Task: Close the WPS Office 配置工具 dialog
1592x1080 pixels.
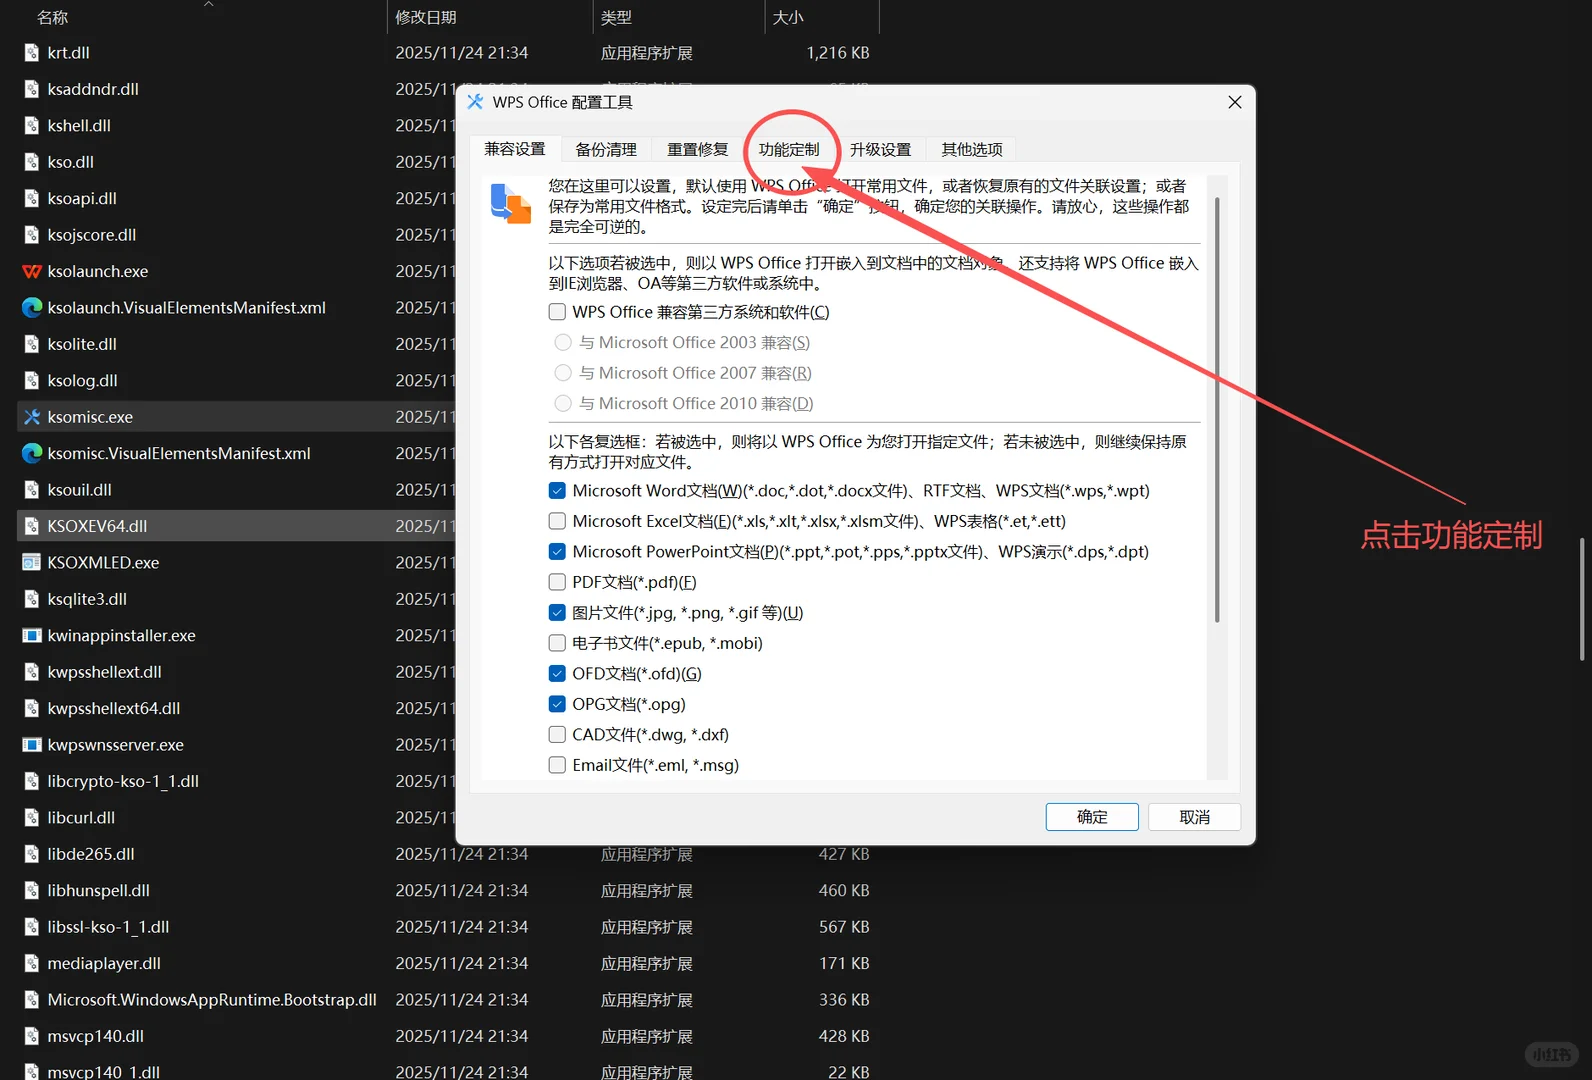Action: pyautogui.click(x=1235, y=102)
